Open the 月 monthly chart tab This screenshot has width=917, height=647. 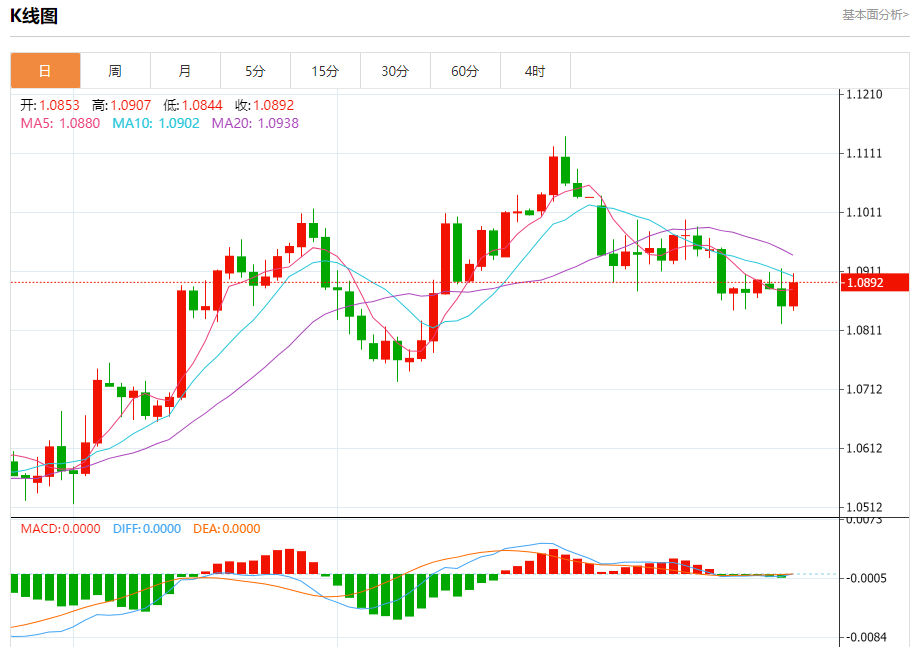tap(185, 71)
